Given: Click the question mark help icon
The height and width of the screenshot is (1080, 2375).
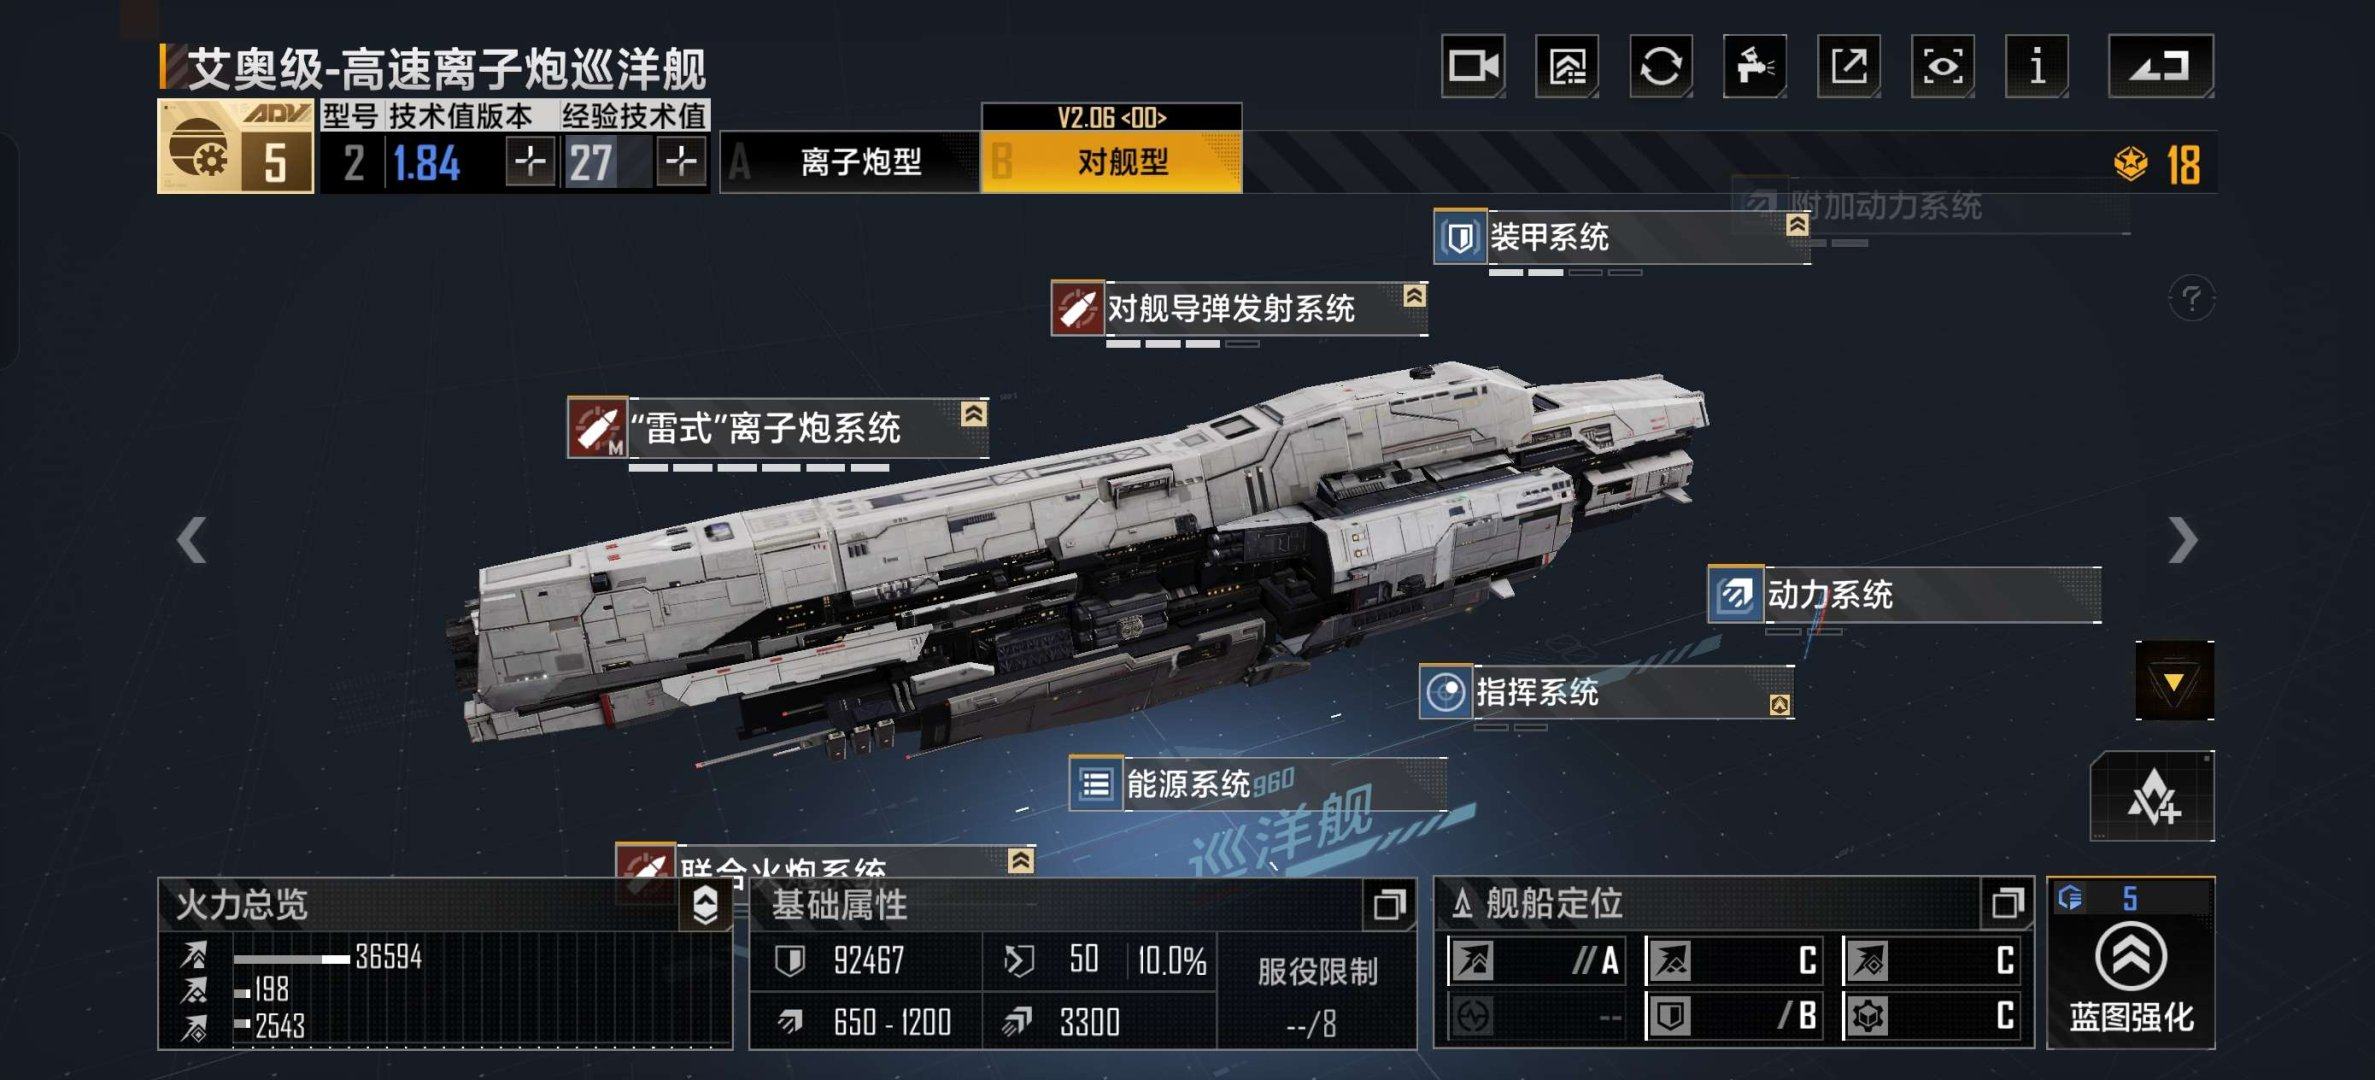Looking at the screenshot, I should pos(2191,298).
